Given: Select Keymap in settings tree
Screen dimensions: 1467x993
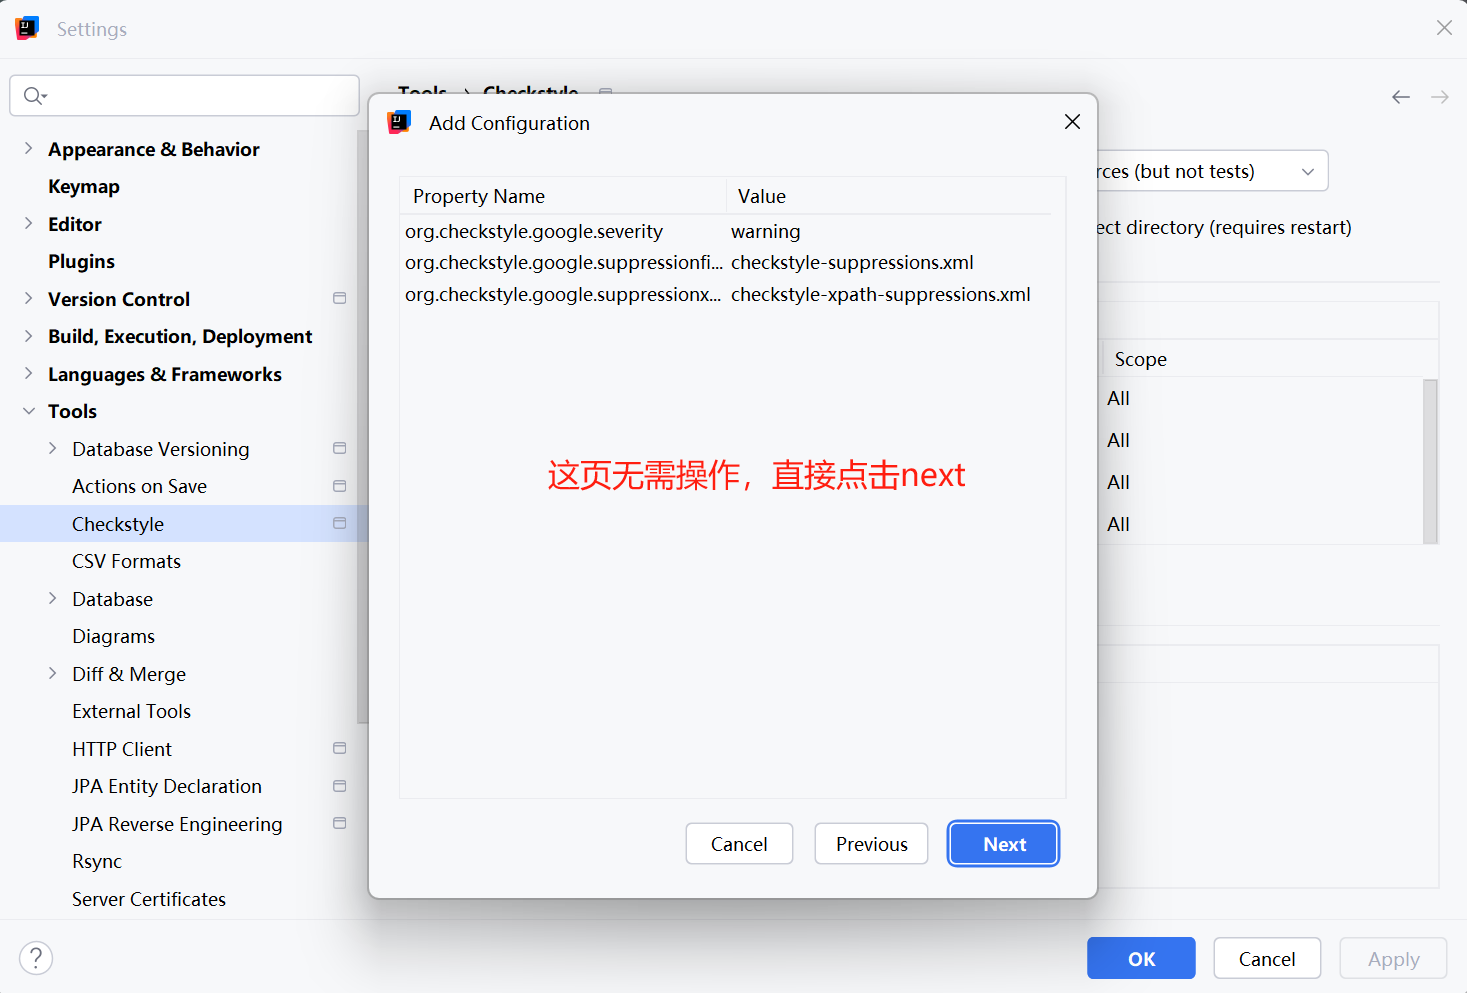Looking at the screenshot, I should 84,186.
